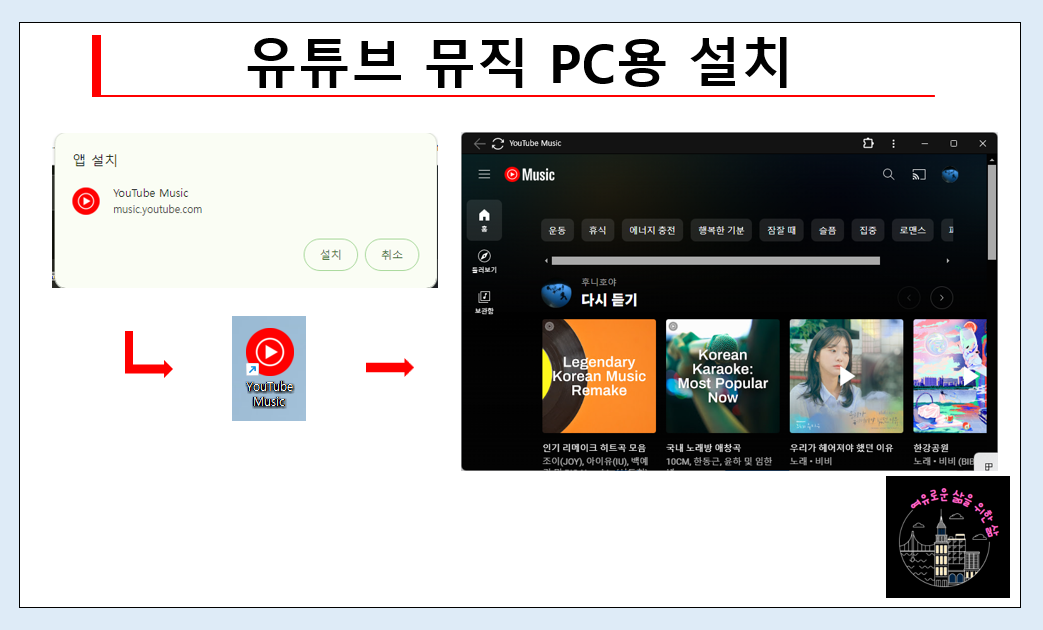Click the 우리가 헤어져야 했던 이유 title

[x=841, y=448]
